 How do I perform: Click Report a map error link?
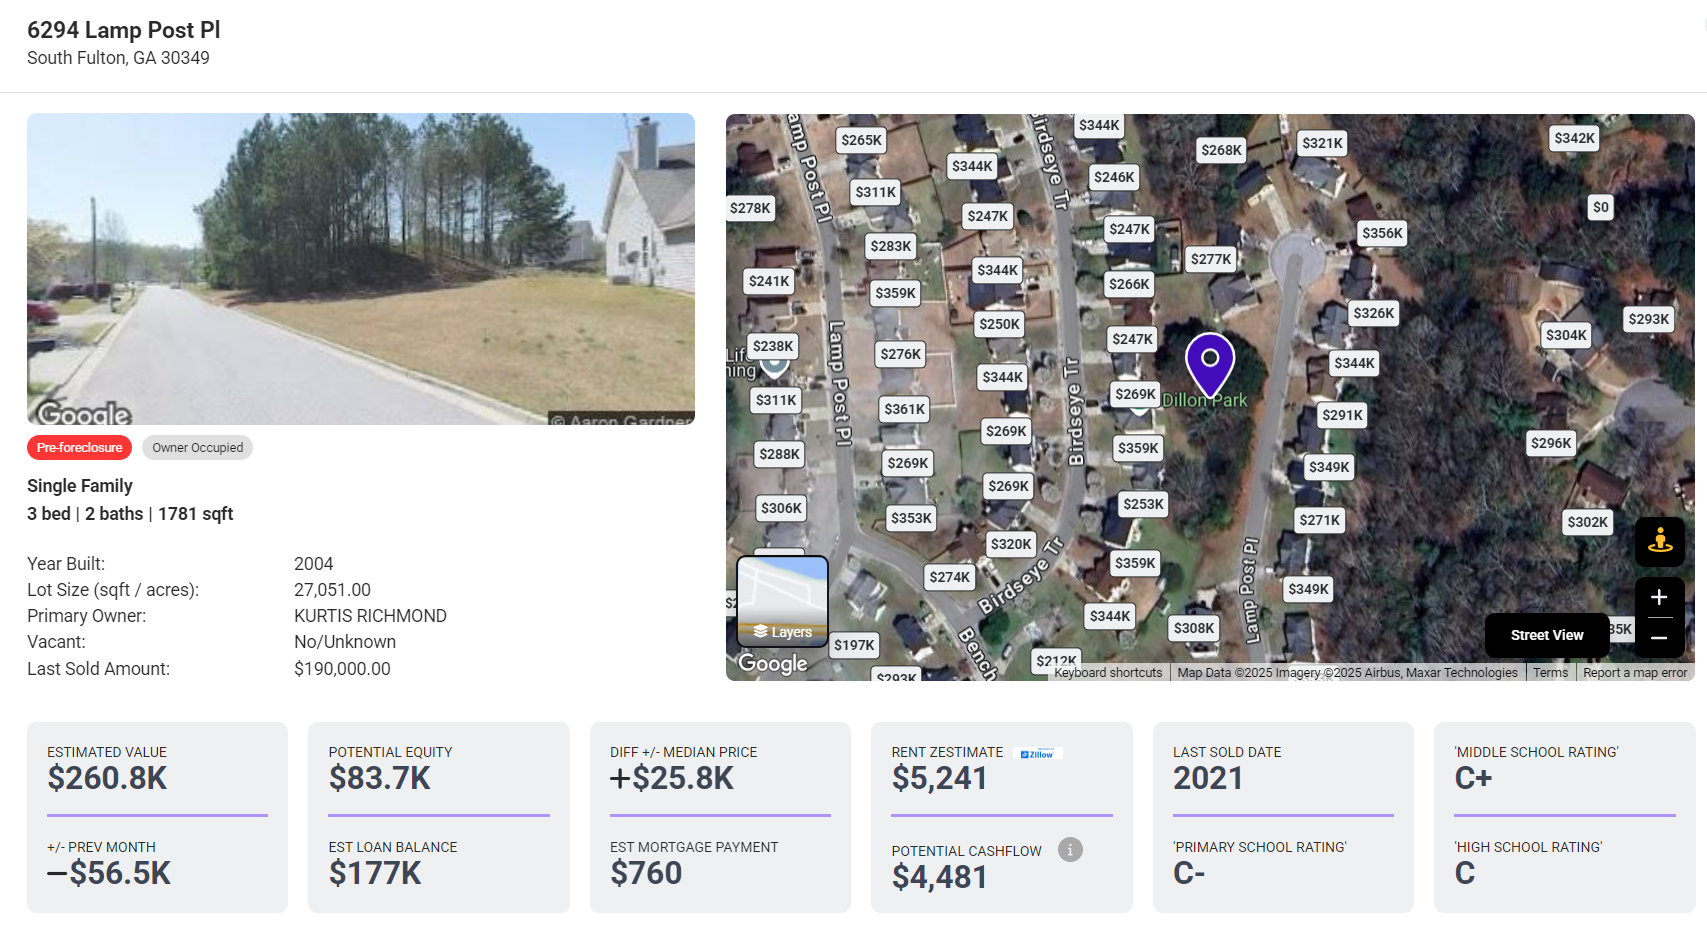coord(1635,673)
